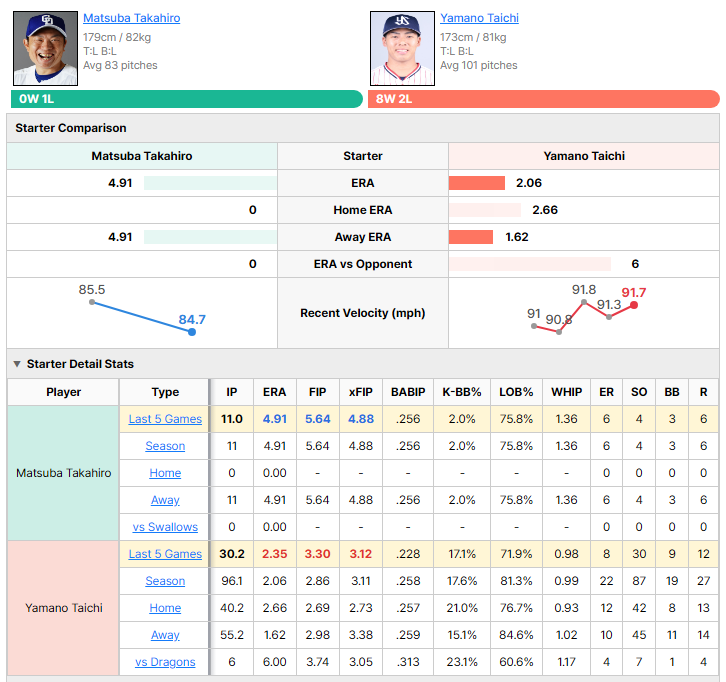Screen dimensions: 726x682
Task: Click Yamano Taichi's player photo
Action: tap(402, 49)
